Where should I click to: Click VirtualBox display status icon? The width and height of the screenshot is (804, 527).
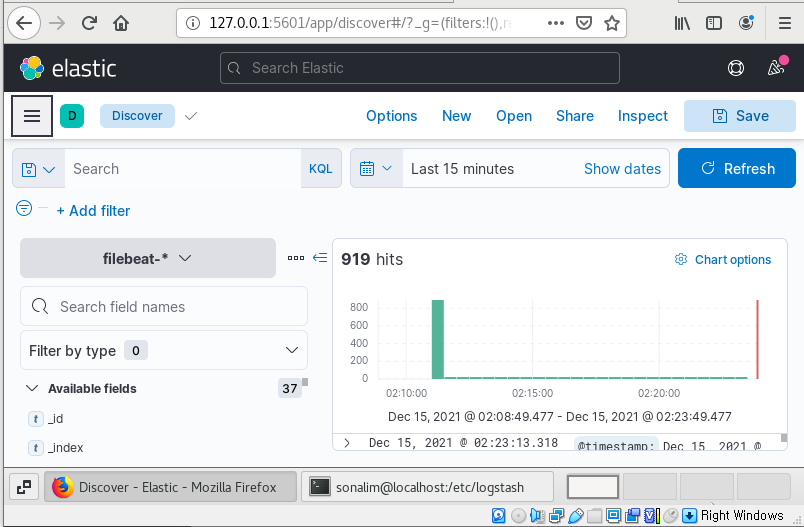pyautogui.click(x=613, y=515)
